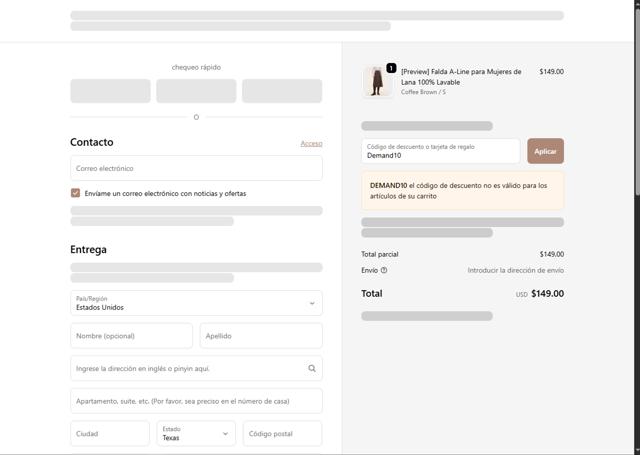This screenshot has width=640, height=455.
Task: Click the discount code field containing Demand10
Action: click(440, 151)
